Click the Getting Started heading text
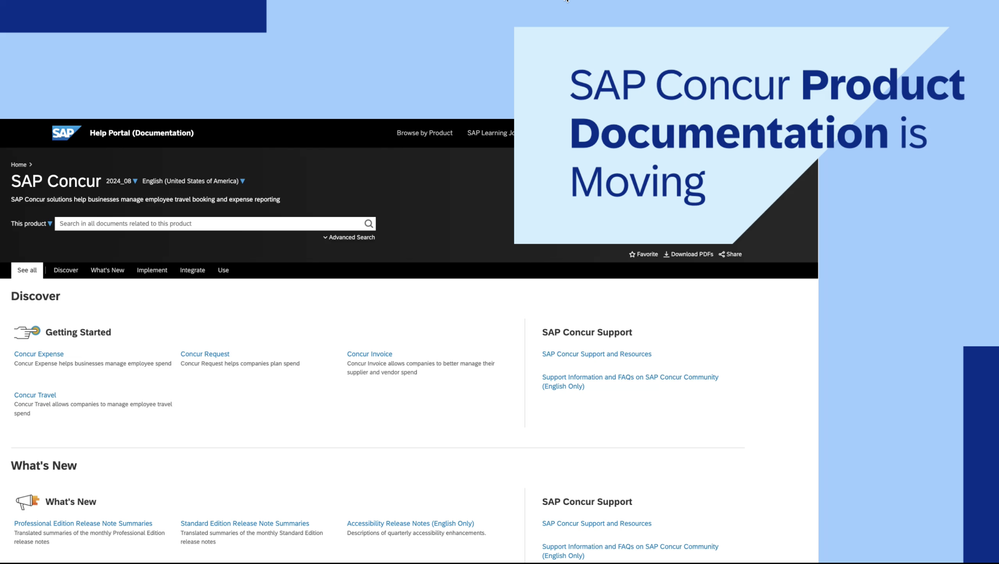The width and height of the screenshot is (999, 564). tap(78, 332)
